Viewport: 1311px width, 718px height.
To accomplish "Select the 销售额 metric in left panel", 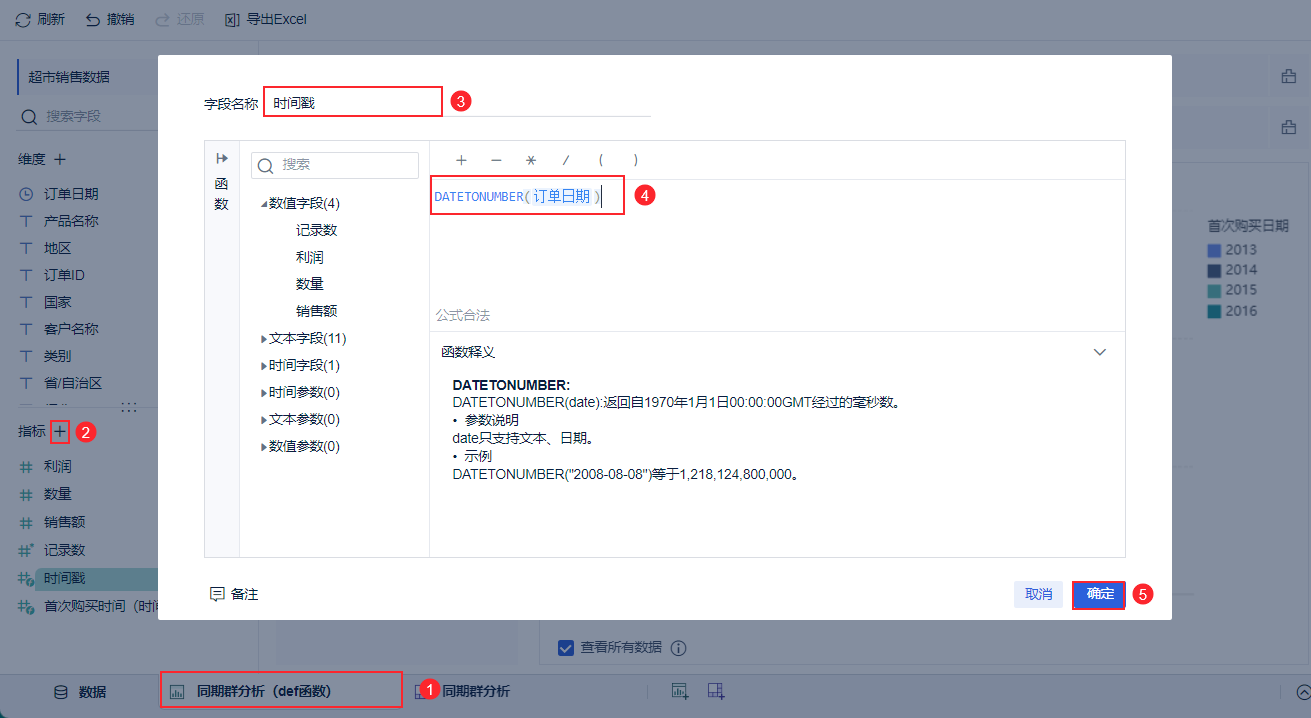I will pos(64,522).
